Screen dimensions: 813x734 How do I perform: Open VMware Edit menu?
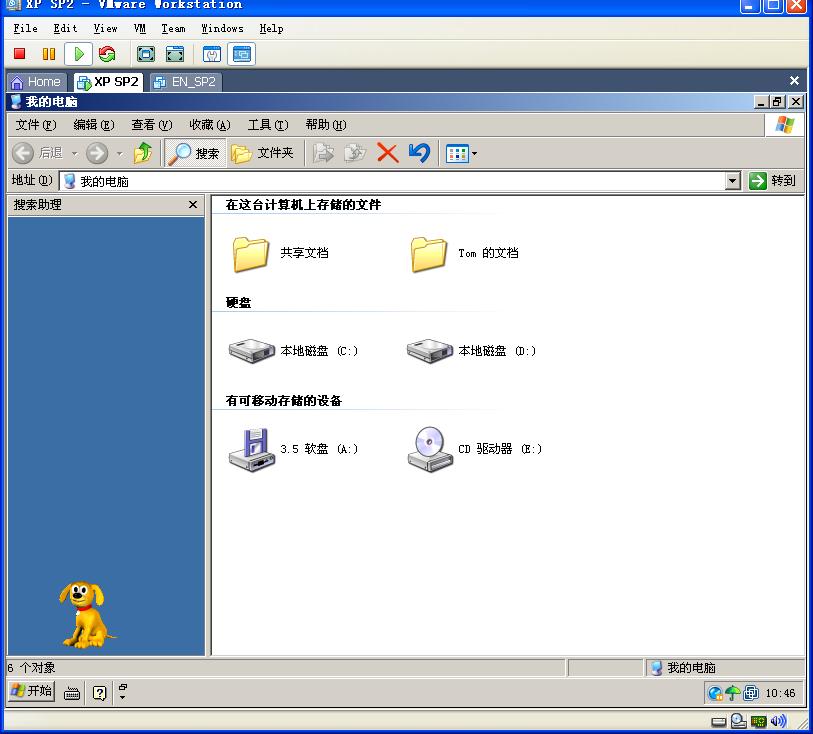click(65, 29)
